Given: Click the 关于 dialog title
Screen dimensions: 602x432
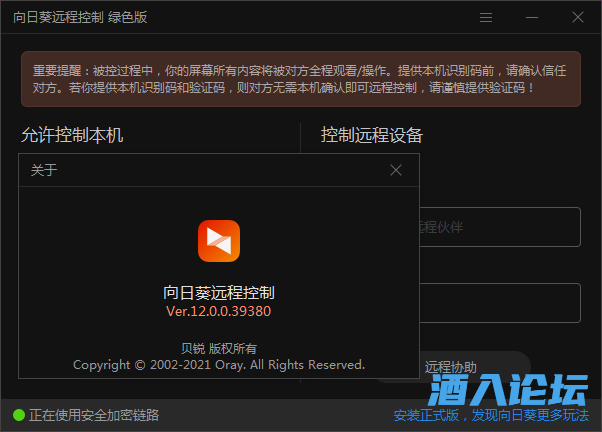Looking at the screenshot, I should coord(44,170).
